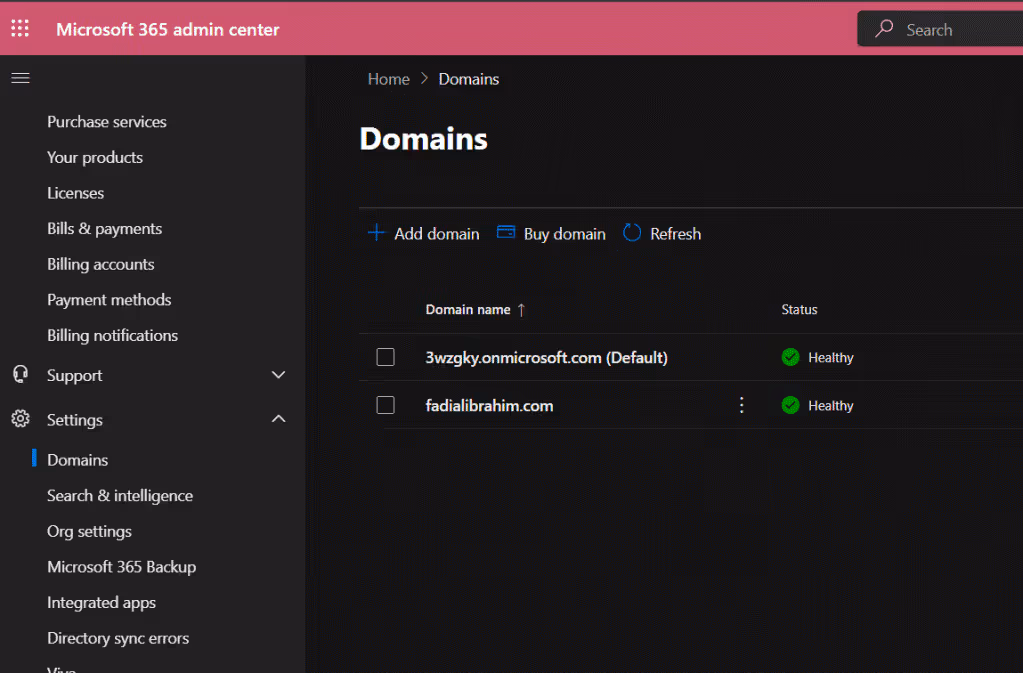Open more actions for fadialibrahim.com
This screenshot has width=1023, height=673.
tap(741, 405)
